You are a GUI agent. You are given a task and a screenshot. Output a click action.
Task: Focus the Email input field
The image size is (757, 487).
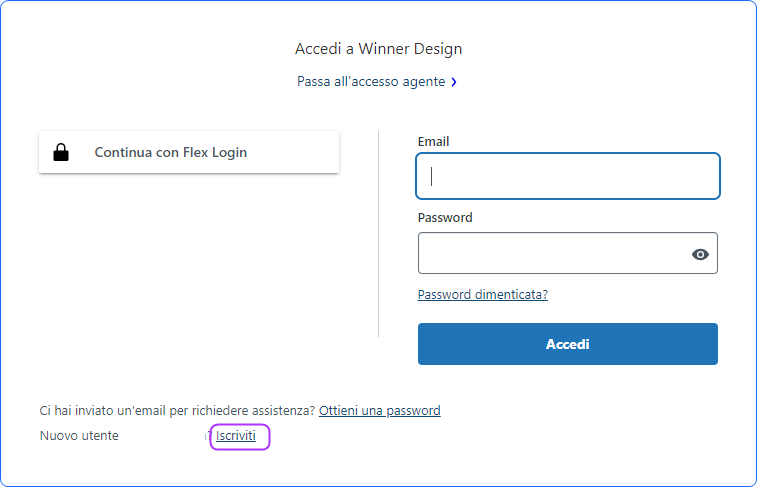(568, 177)
